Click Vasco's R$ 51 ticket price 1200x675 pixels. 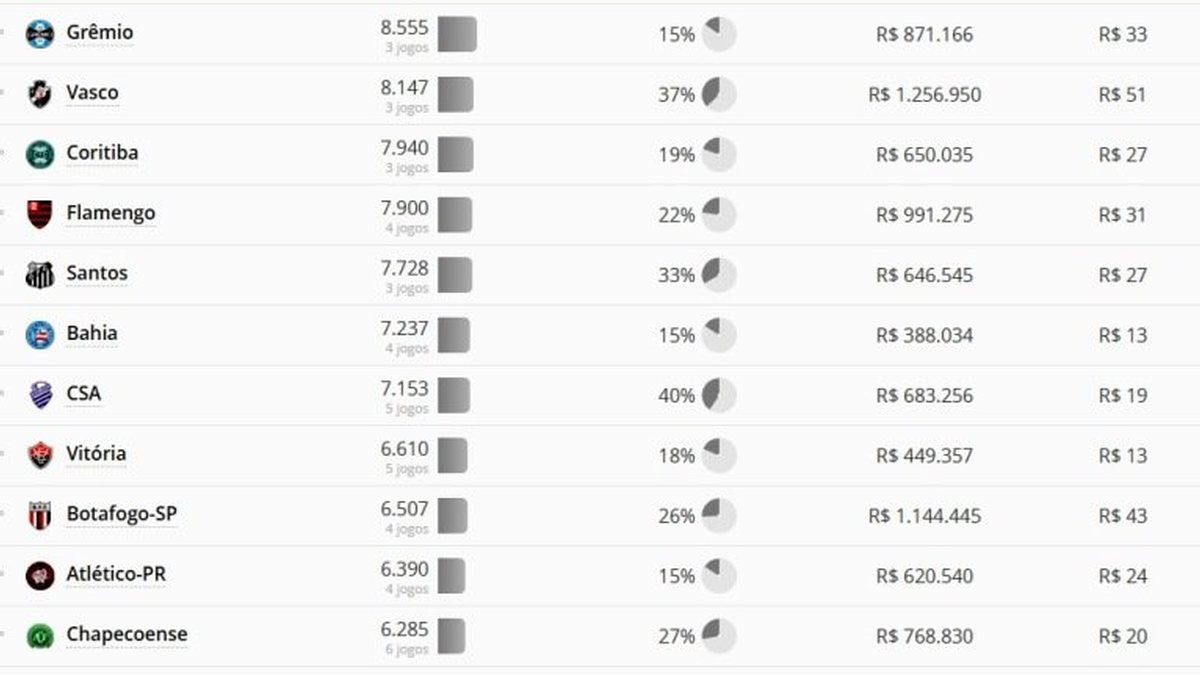[1122, 95]
